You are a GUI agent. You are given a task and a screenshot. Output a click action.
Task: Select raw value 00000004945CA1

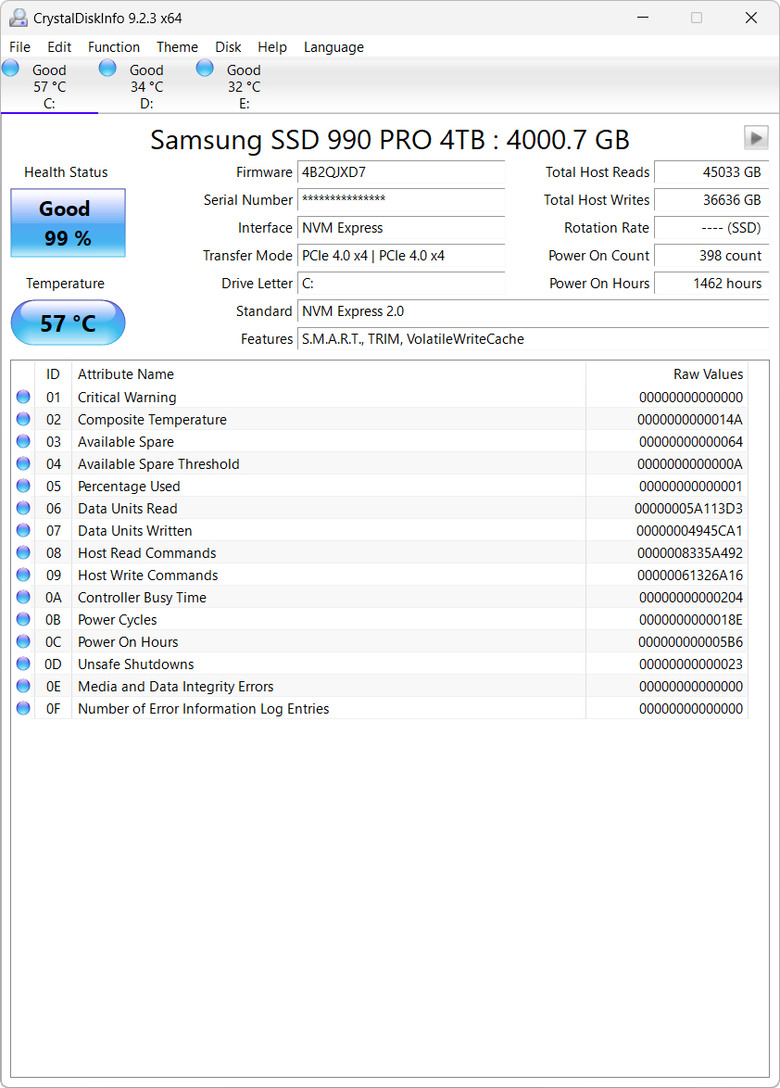(689, 530)
